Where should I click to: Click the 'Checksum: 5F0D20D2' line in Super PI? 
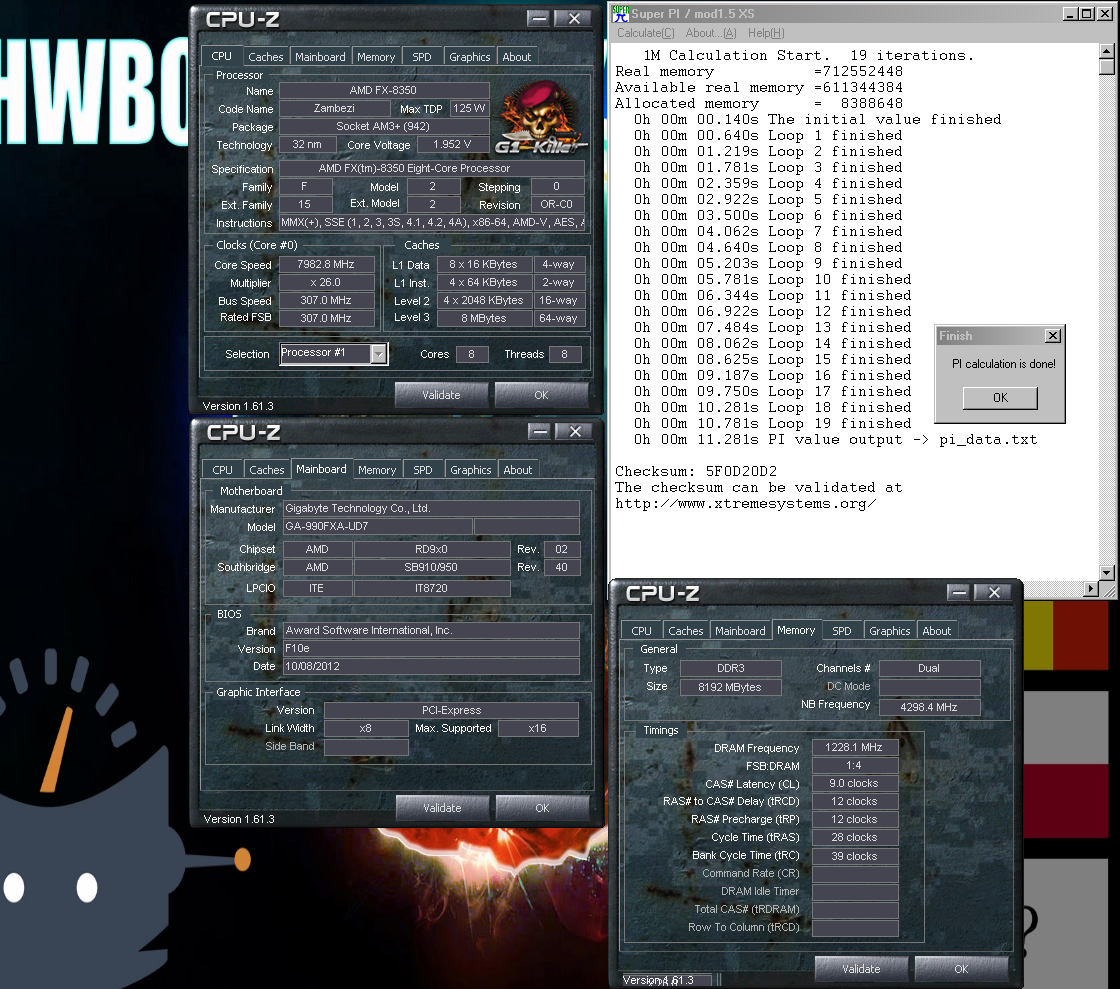coord(696,471)
